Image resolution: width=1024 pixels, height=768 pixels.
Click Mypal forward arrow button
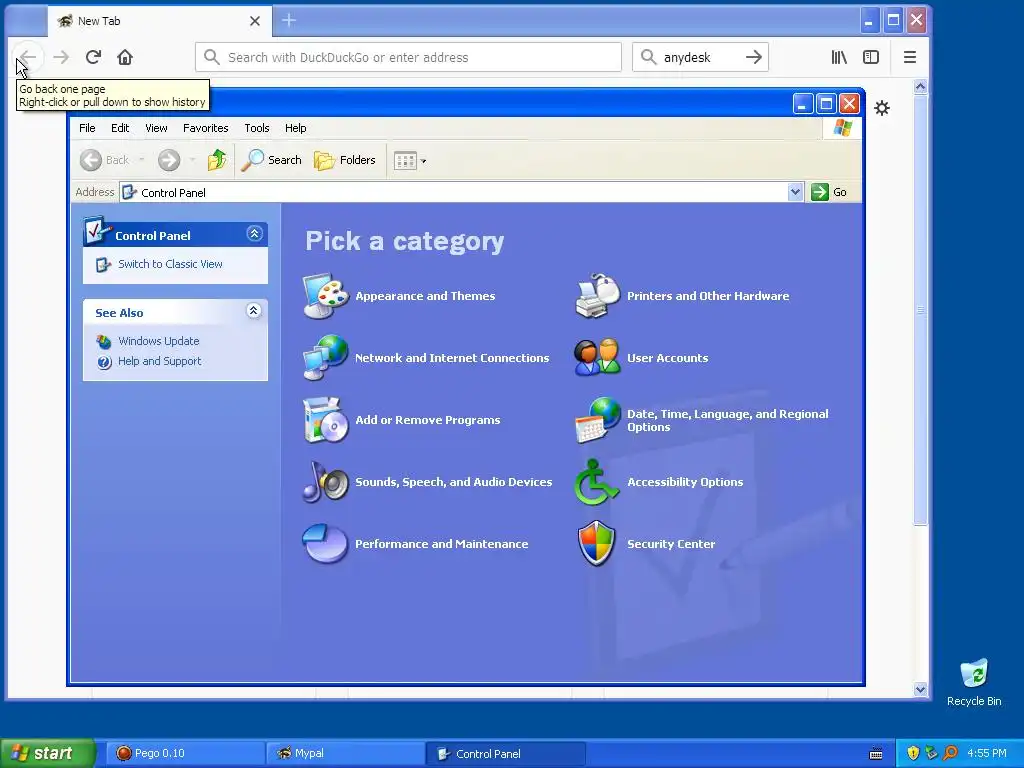coord(61,57)
